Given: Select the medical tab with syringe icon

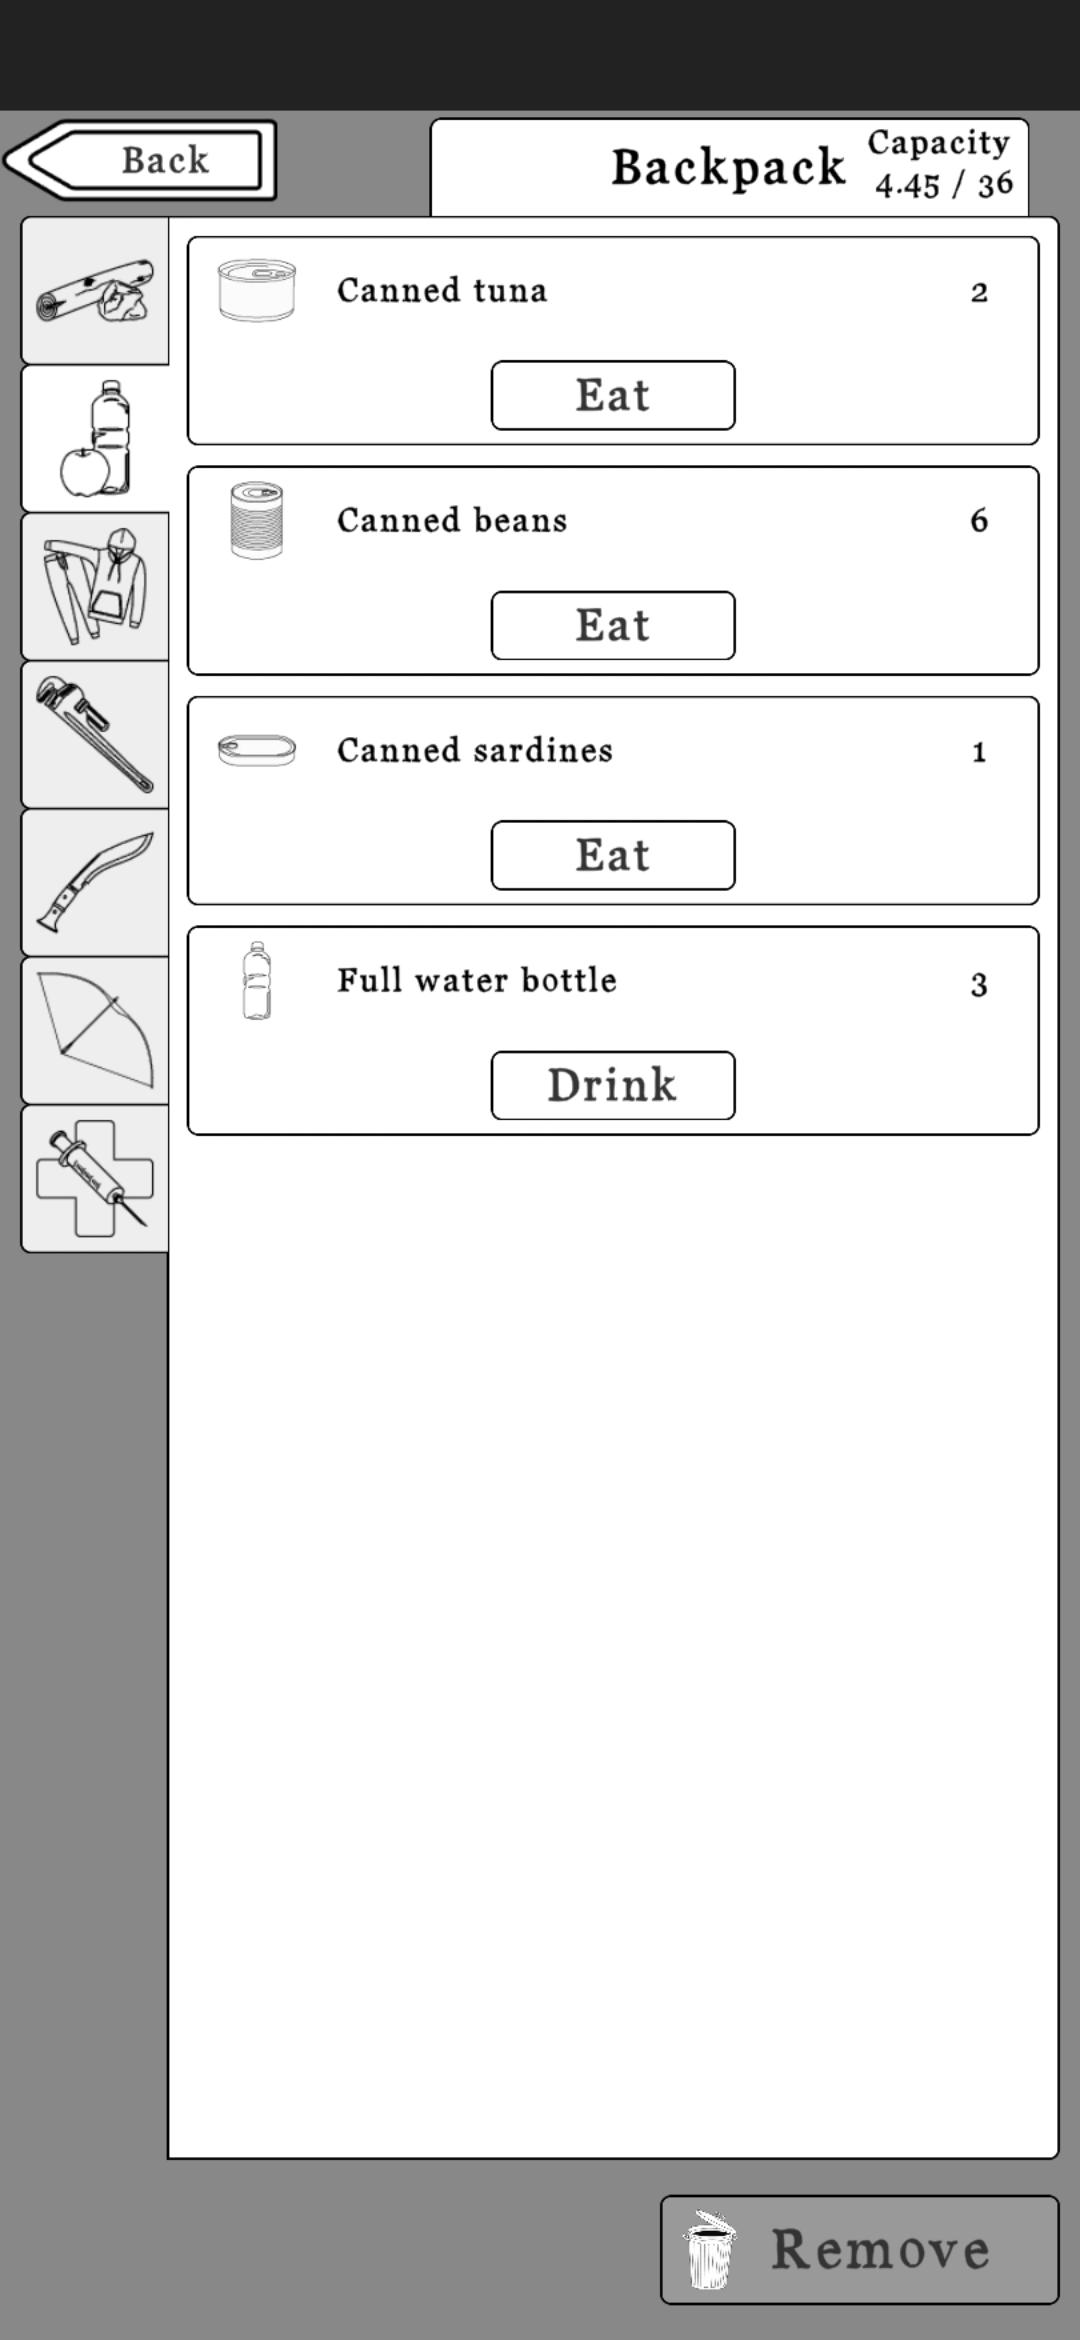Looking at the screenshot, I should point(95,1179).
